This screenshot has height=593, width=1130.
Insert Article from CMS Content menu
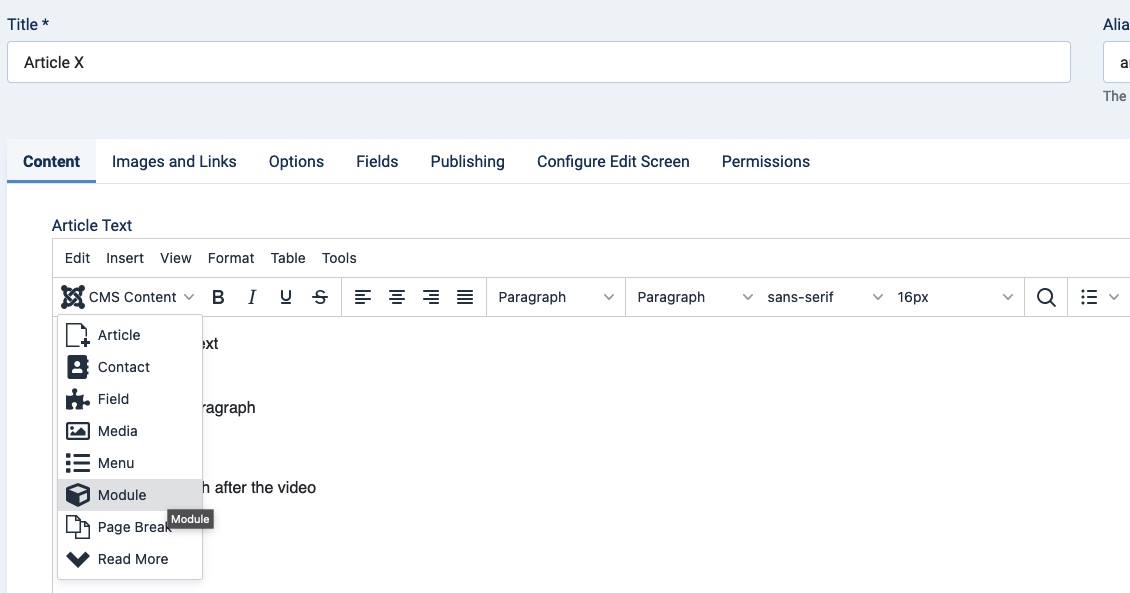coord(130,335)
